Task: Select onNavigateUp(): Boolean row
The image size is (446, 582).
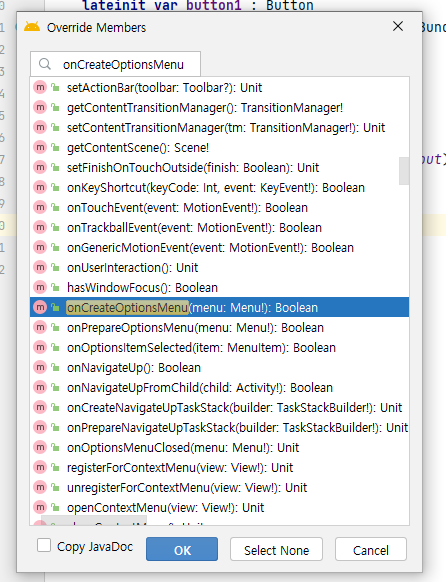Action: 219,368
